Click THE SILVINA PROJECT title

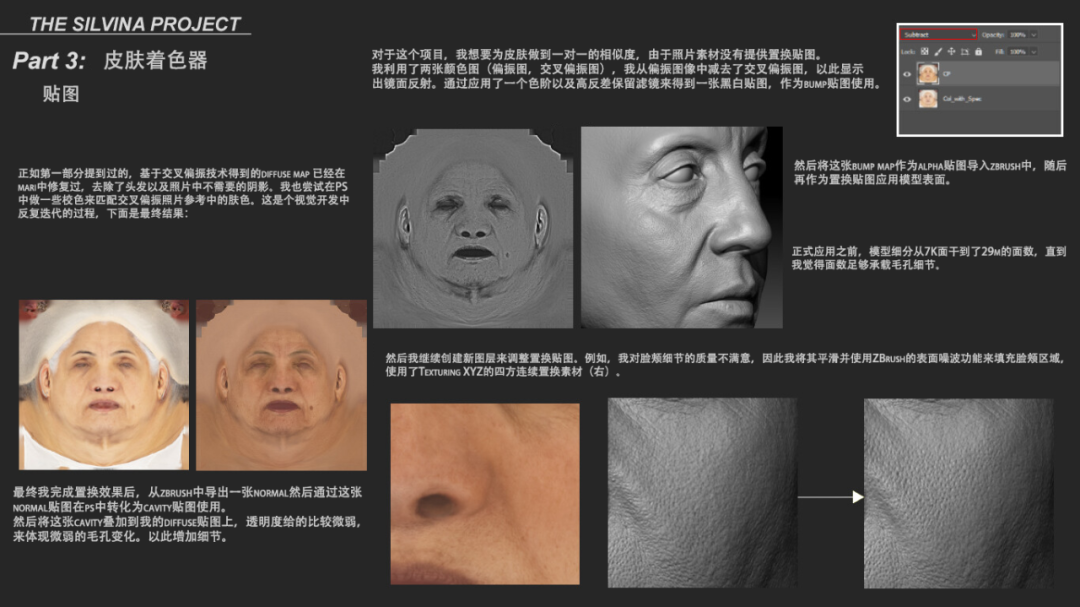click(x=135, y=24)
